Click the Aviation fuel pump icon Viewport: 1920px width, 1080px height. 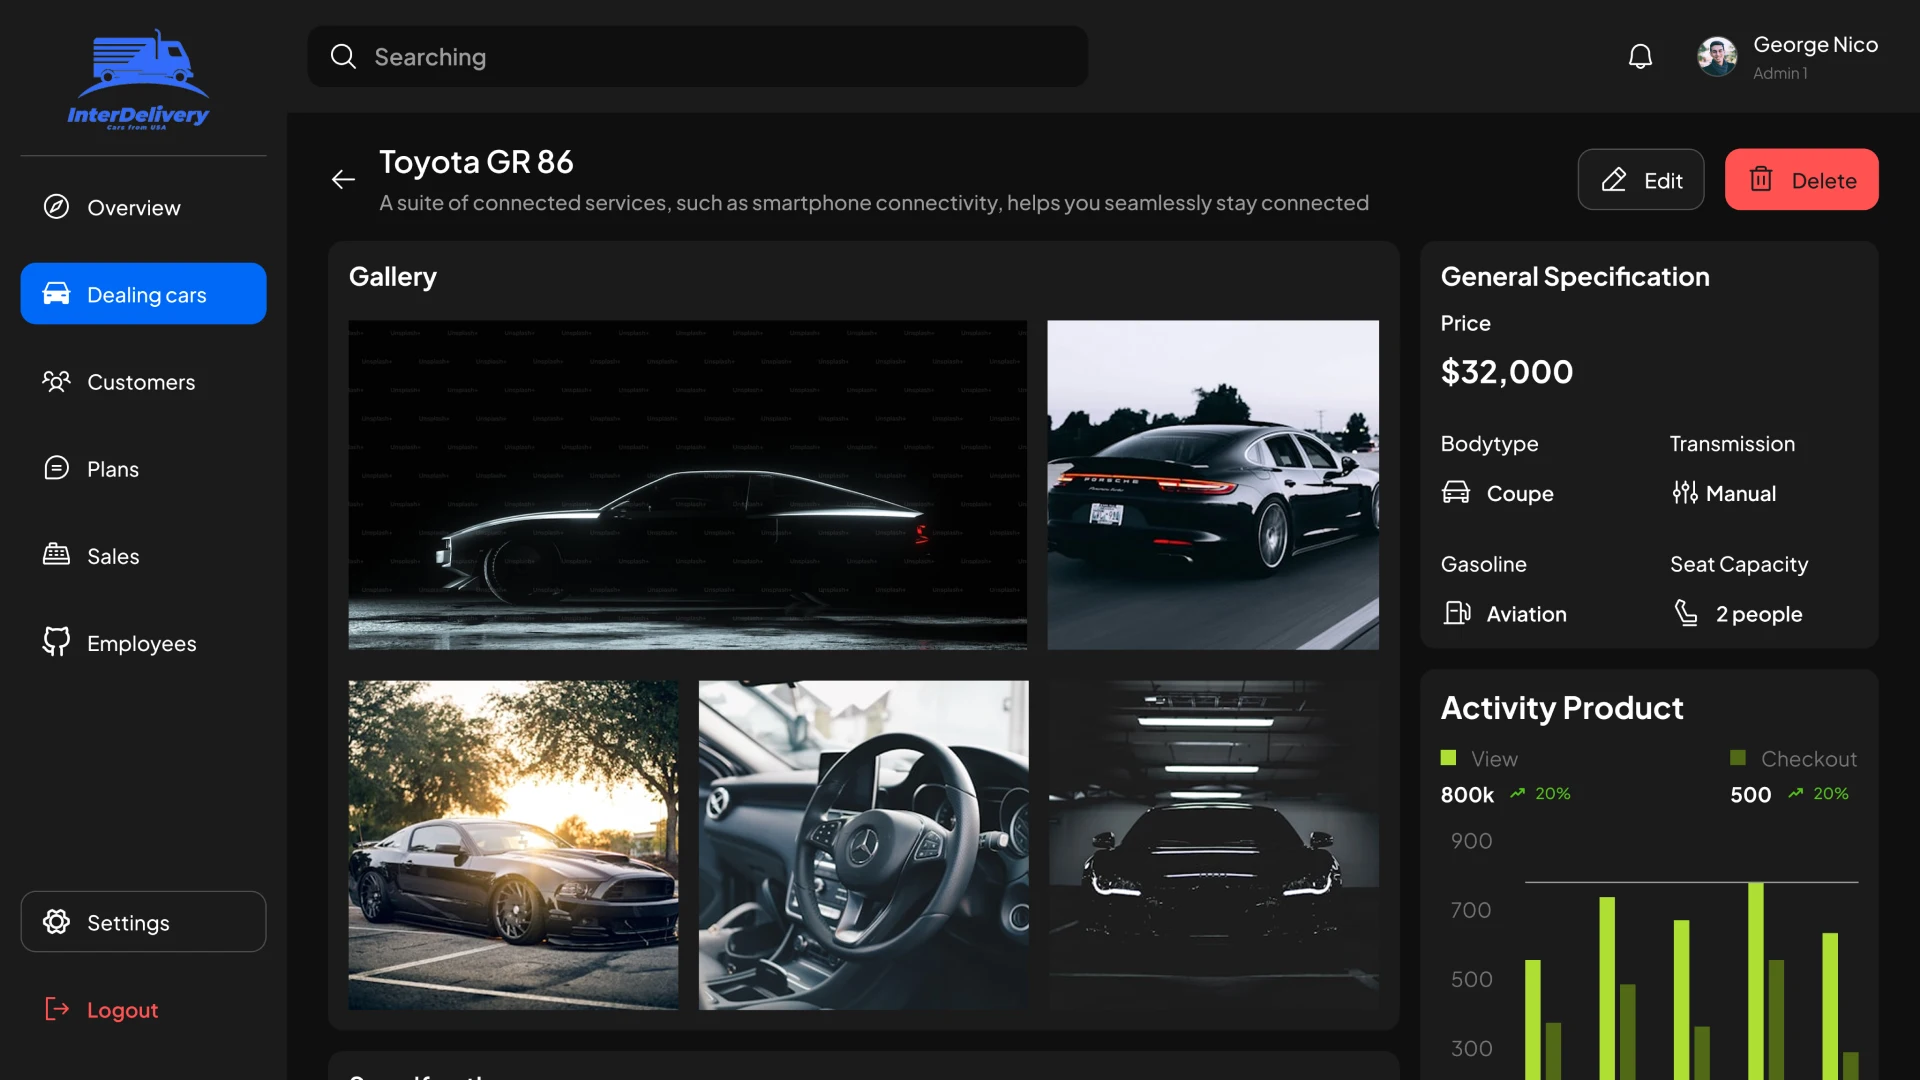point(1458,613)
